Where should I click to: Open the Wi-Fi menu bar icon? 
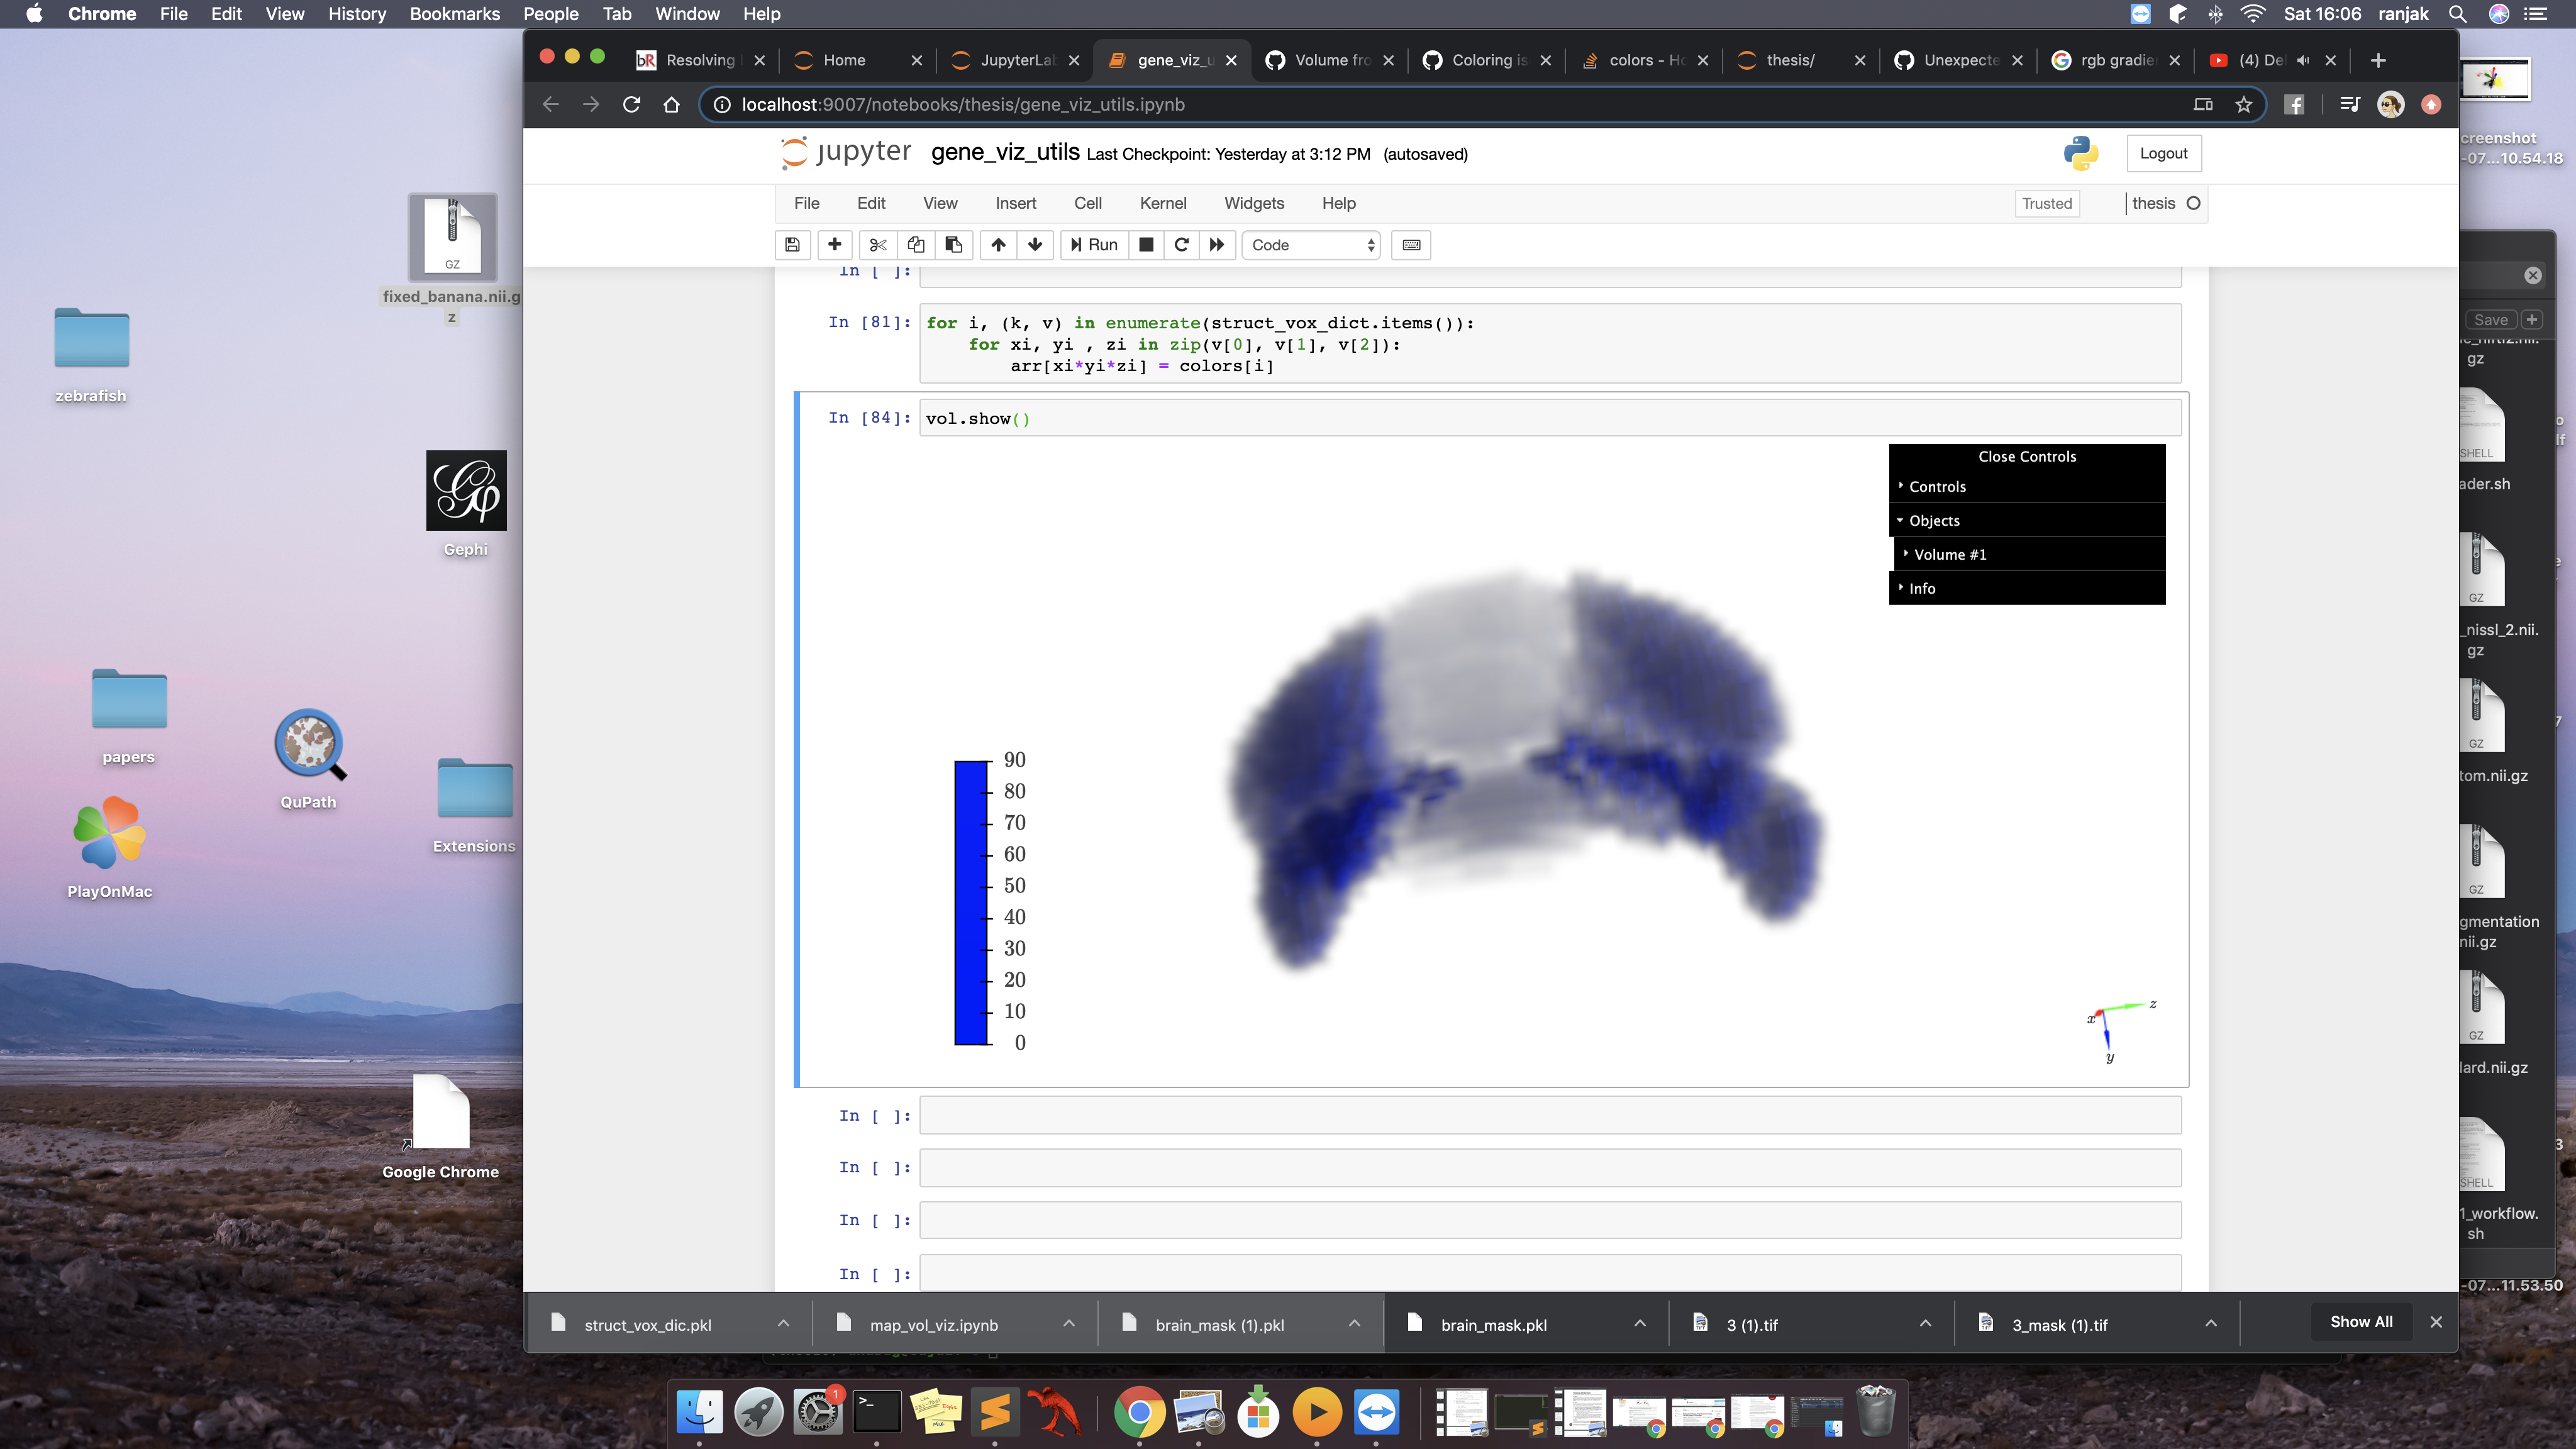tap(2252, 14)
